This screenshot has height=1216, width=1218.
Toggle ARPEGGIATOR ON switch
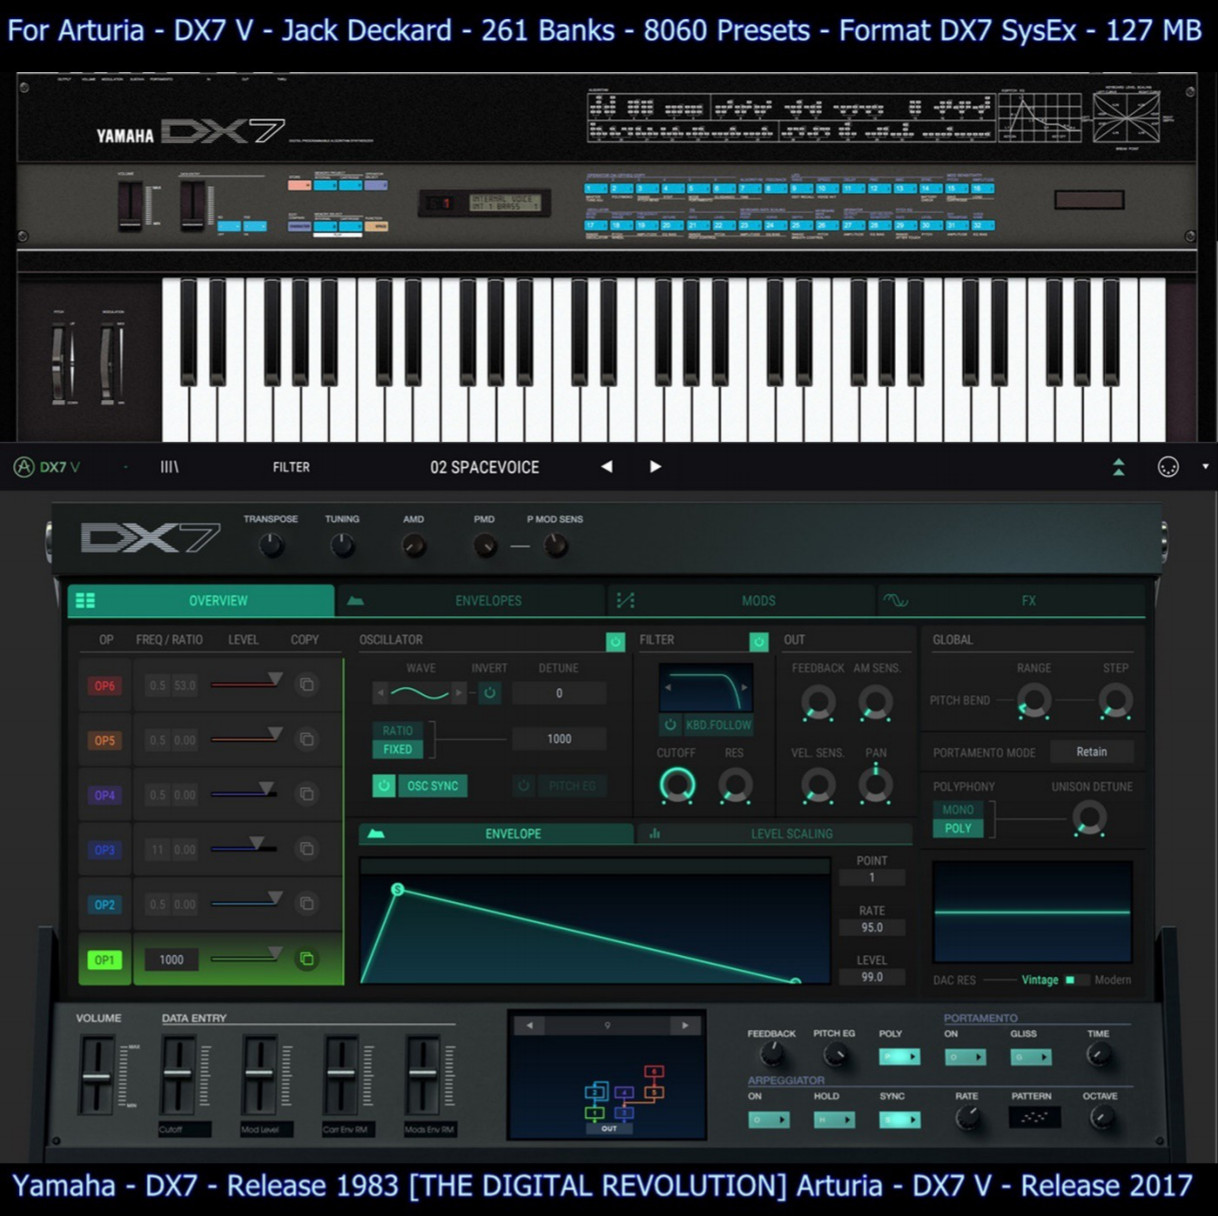tap(768, 1120)
